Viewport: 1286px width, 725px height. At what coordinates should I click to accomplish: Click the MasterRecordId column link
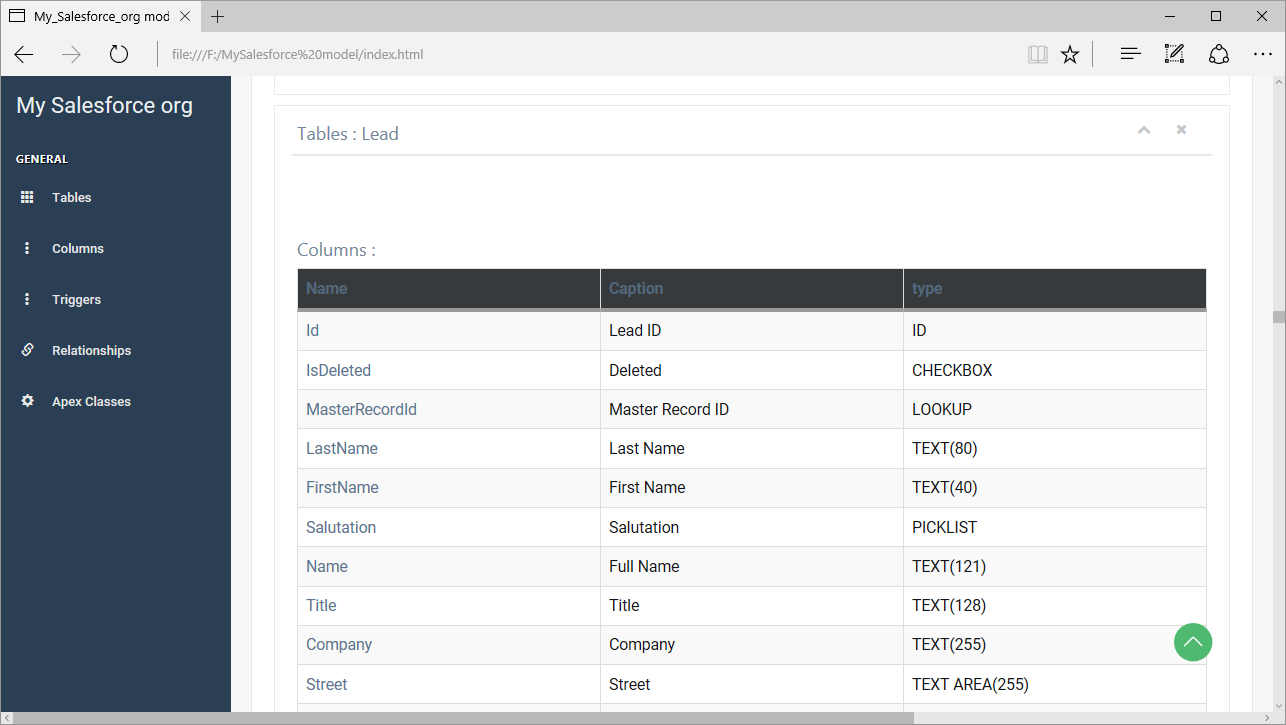361,409
